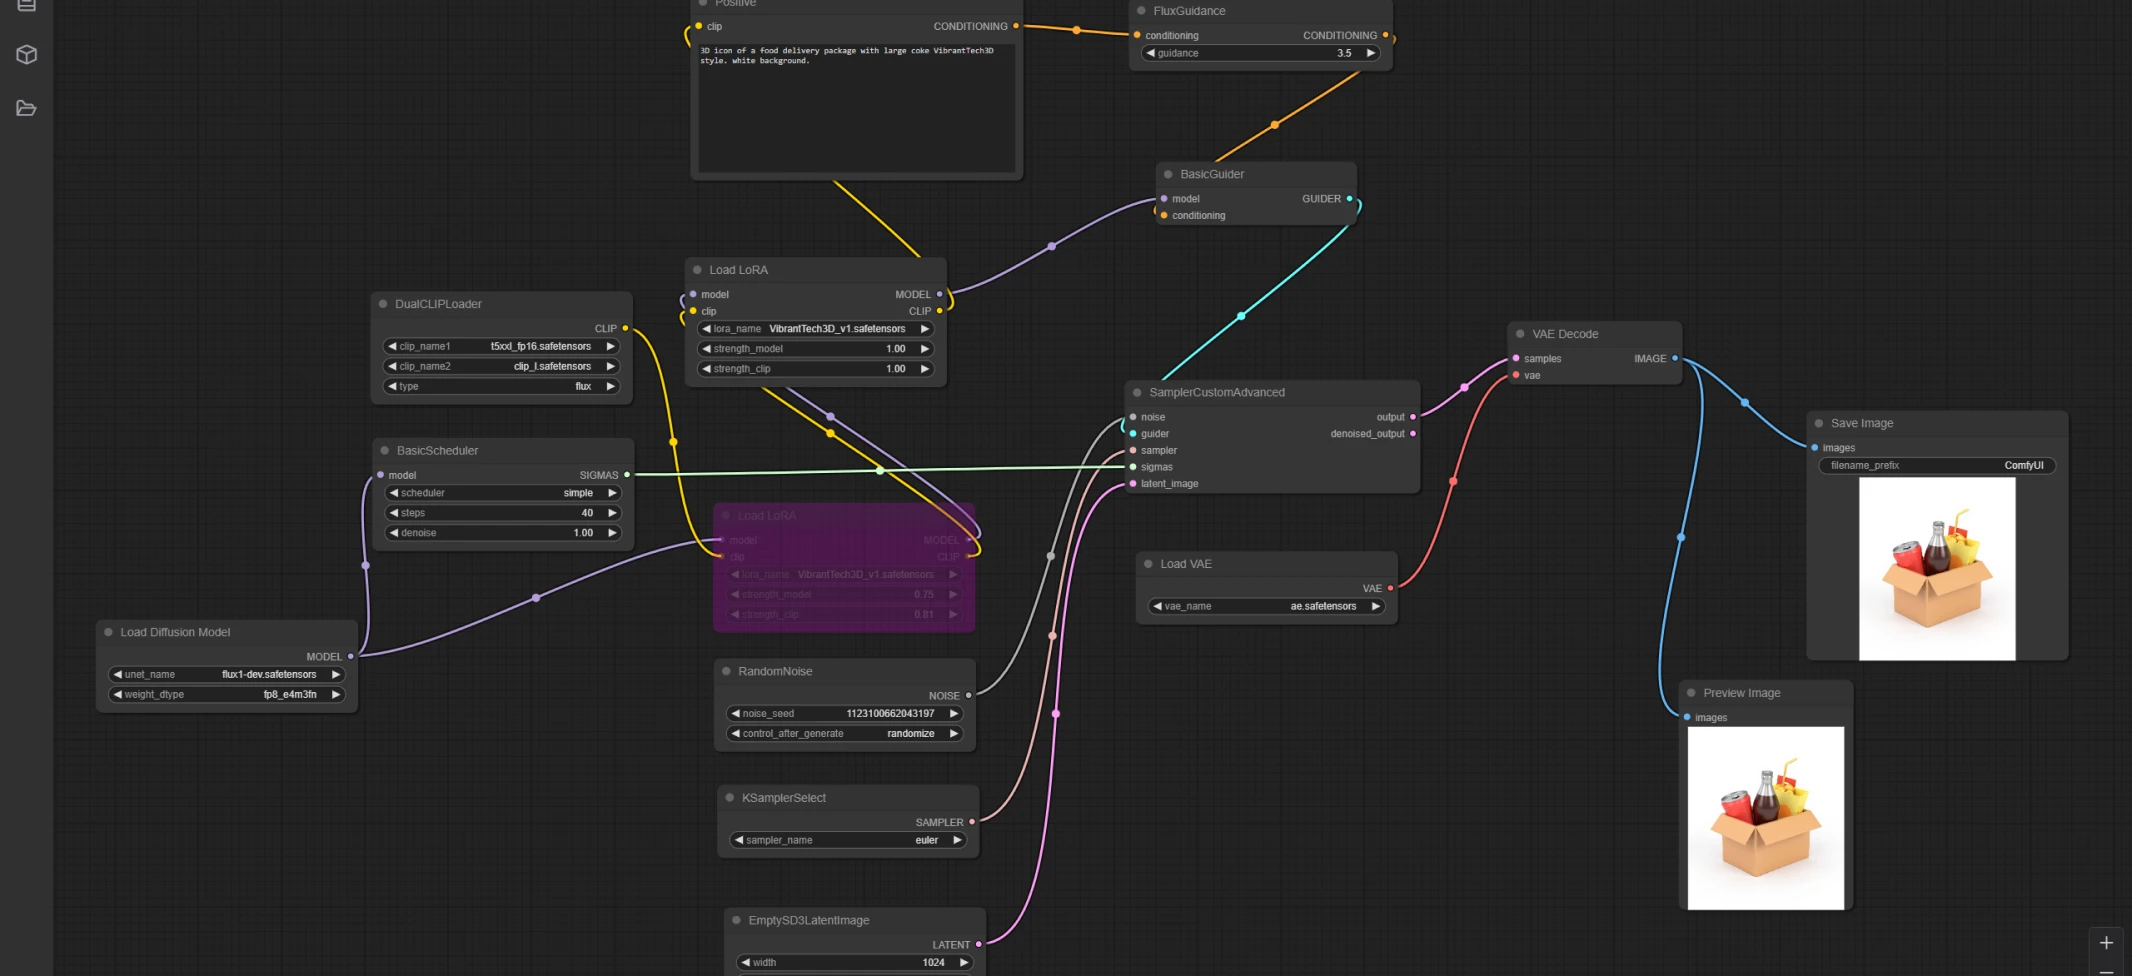Click the clip_name1 t5xxl_fp16 selector
This screenshot has height=976, width=2132.
point(501,347)
